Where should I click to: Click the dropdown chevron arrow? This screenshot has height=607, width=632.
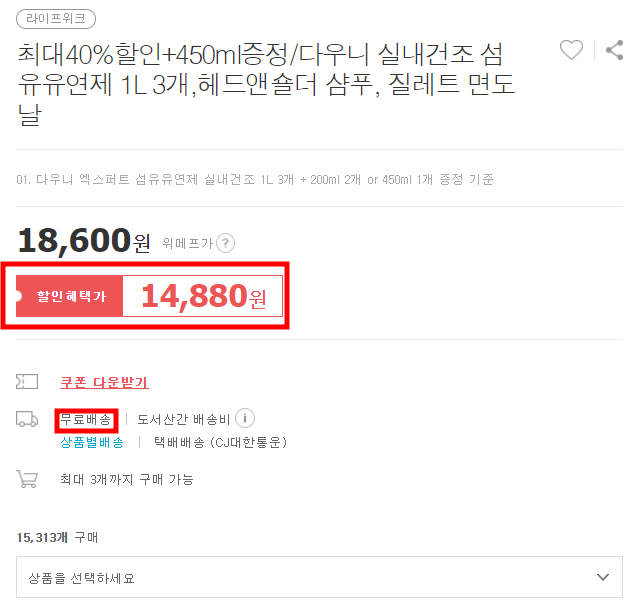pos(603,577)
